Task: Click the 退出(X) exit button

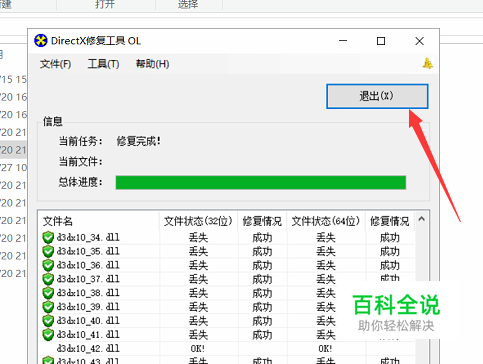Action: (377, 96)
